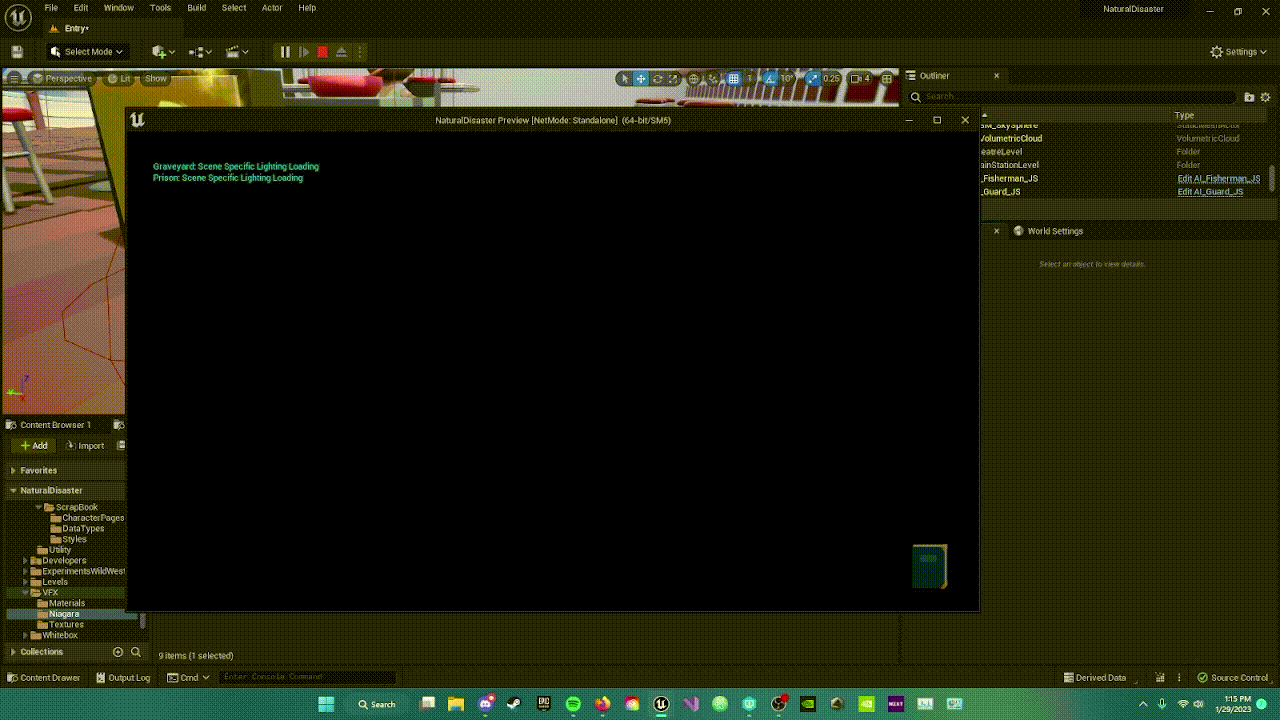Open the editor Settings dropdown
The image size is (1280, 720).
[1239, 52]
